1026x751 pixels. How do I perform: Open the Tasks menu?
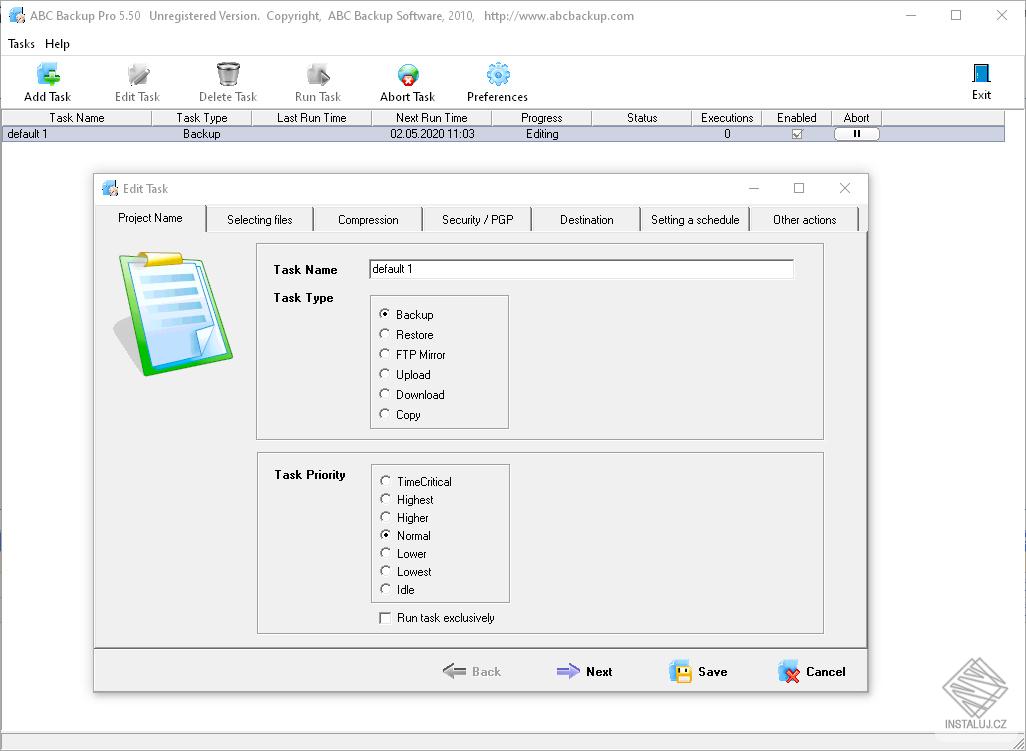(x=21, y=44)
